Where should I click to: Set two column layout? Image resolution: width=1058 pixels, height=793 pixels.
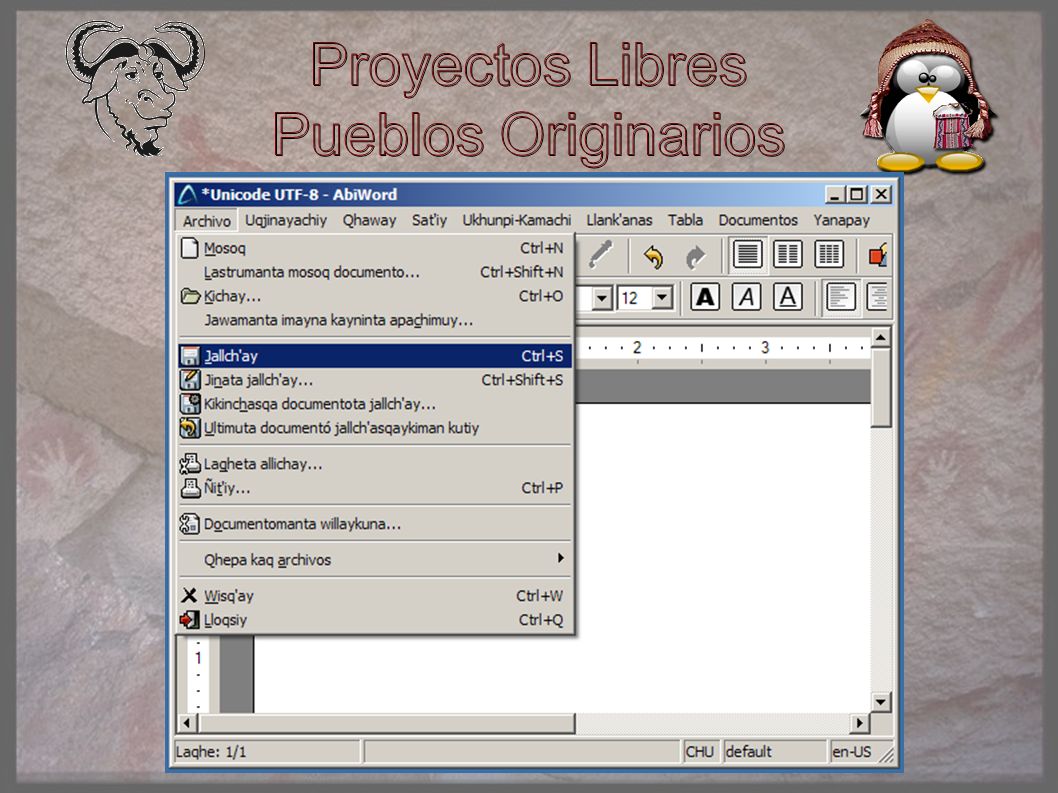[x=788, y=255]
